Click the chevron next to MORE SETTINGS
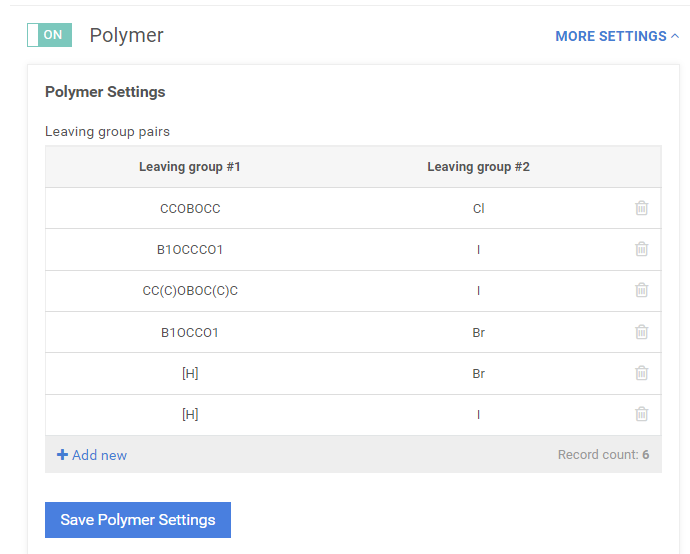 [675, 36]
